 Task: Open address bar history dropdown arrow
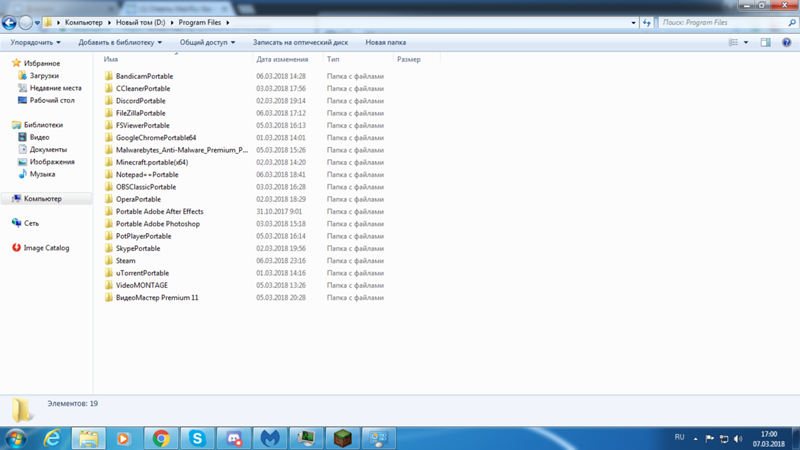[x=633, y=22]
